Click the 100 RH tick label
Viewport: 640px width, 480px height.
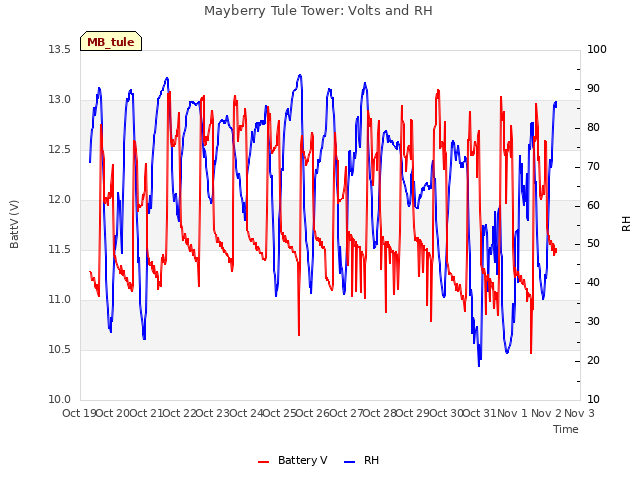click(597, 50)
